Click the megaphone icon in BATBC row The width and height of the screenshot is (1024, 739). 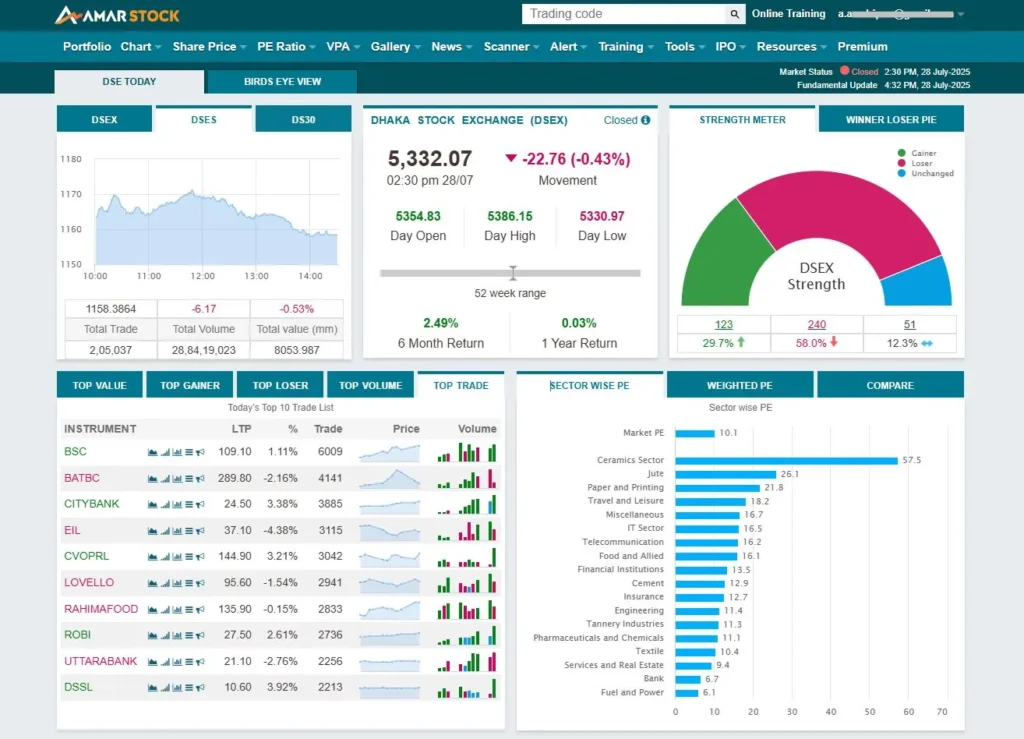coord(200,479)
